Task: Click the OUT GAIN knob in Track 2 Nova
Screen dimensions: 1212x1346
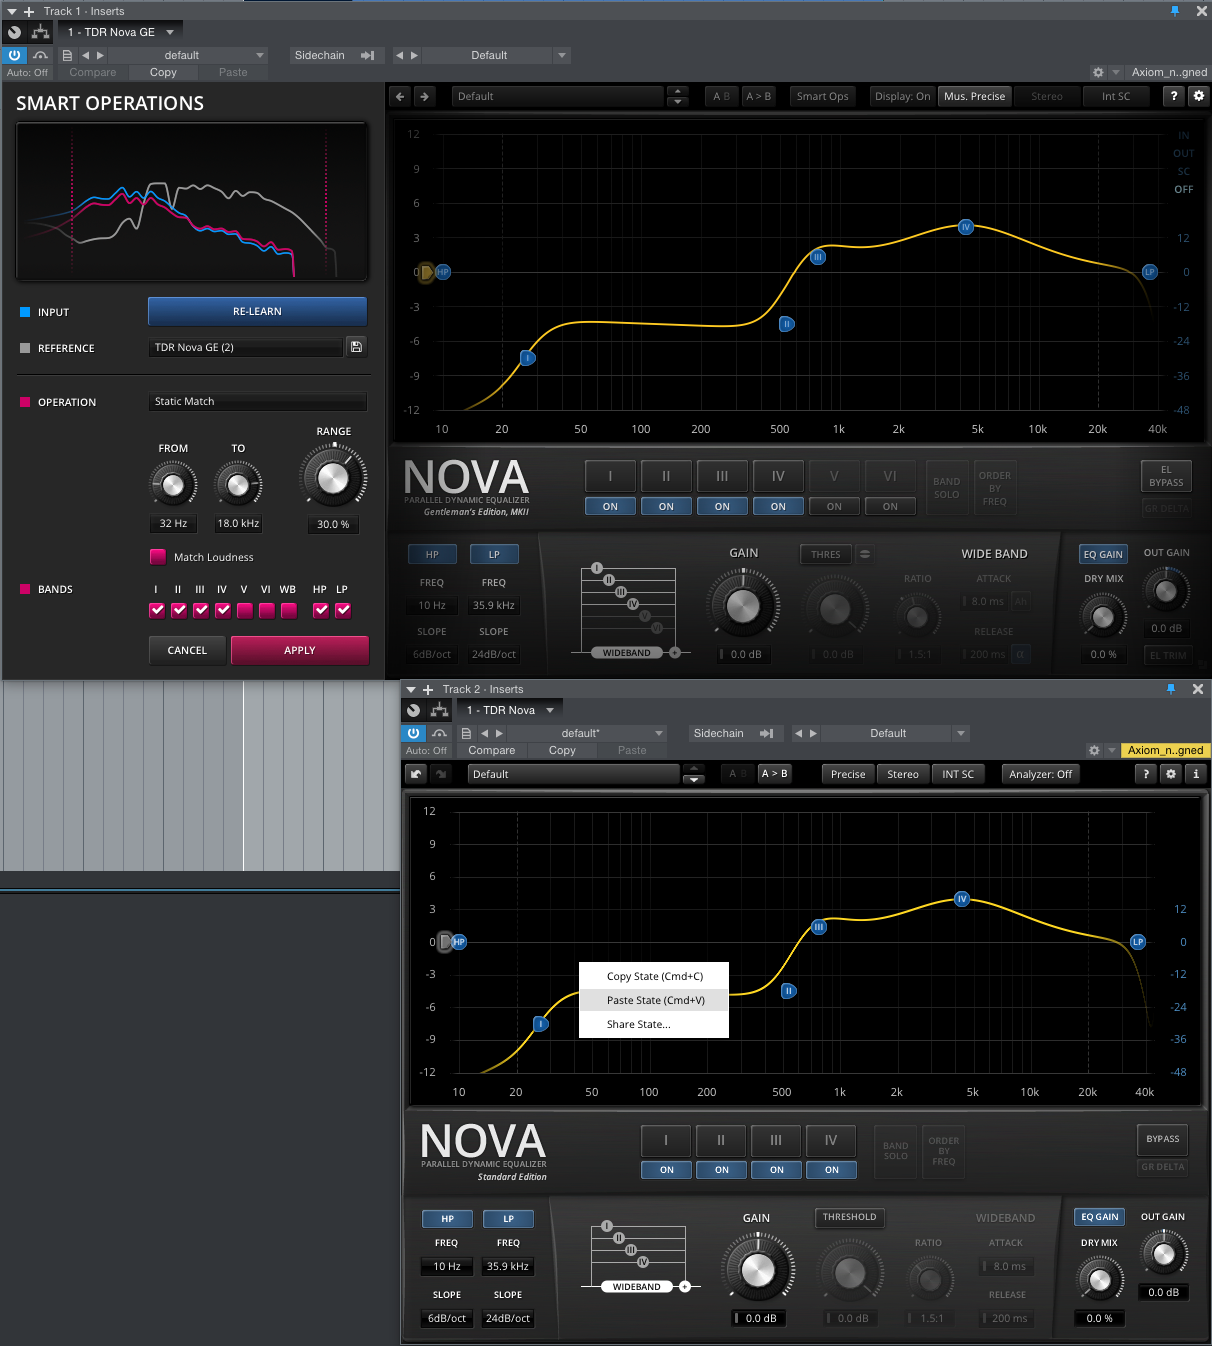Action: pos(1164,1253)
